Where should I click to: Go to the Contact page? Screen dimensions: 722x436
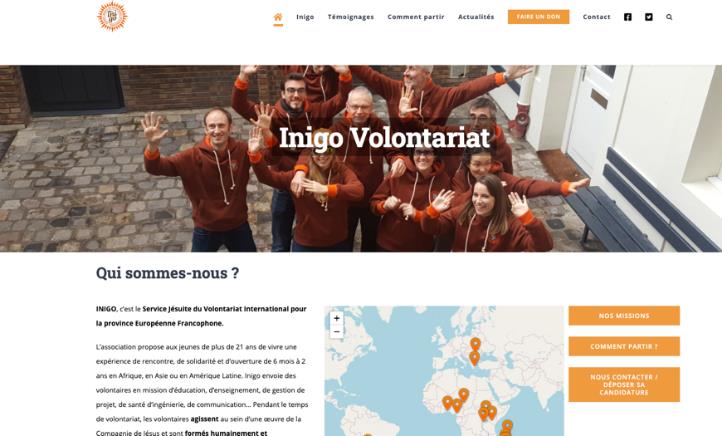(x=596, y=17)
